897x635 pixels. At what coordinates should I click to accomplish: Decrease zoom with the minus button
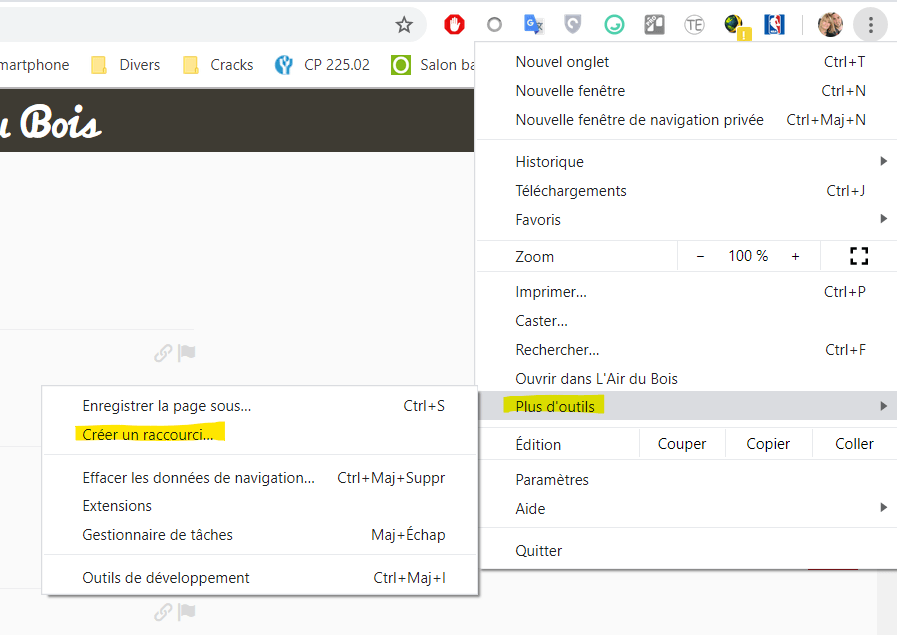coord(700,256)
